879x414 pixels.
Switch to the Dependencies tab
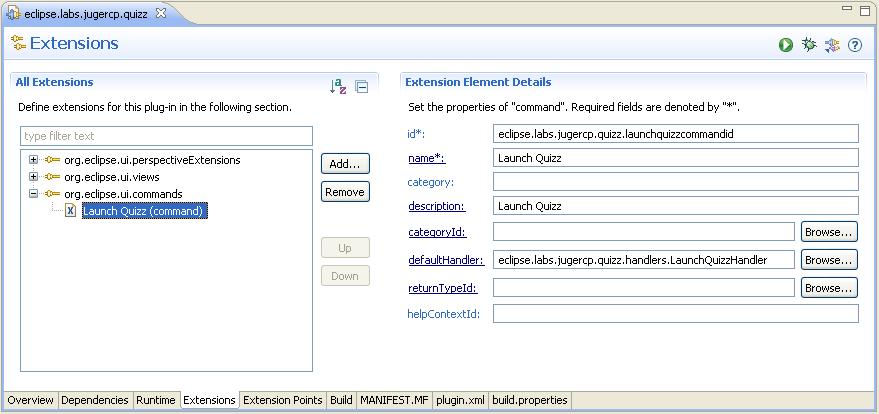pyautogui.click(x=95, y=400)
